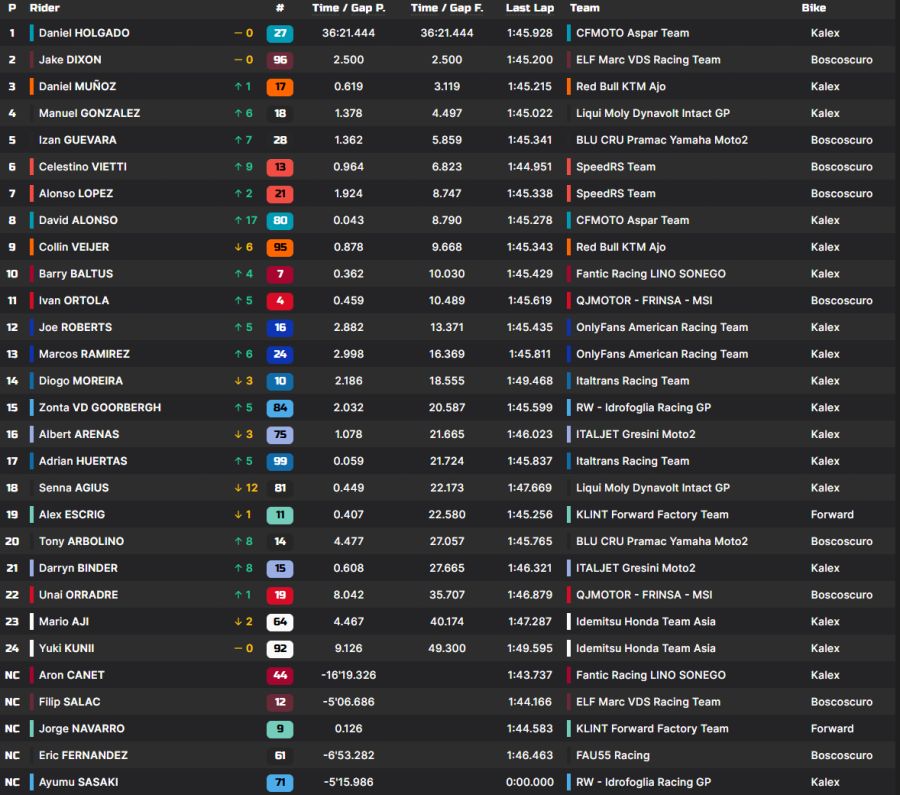The height and width of the screenshot is (795, 900).
Task: Click the Time / Gap F. column header
Action: tap(447, 8)
